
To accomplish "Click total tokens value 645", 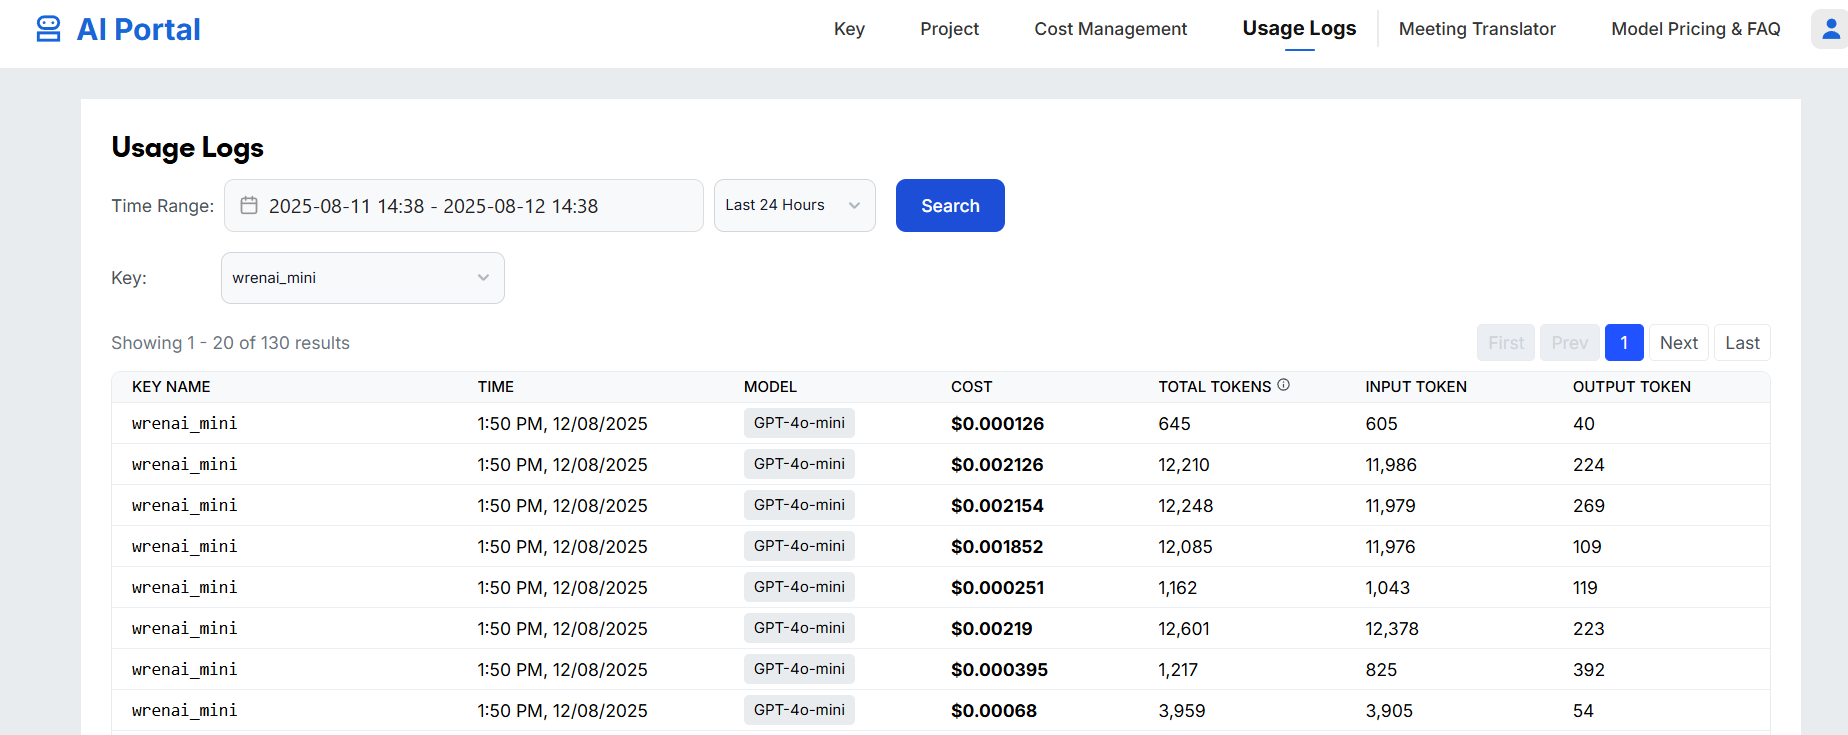I will pos(1174,424).
